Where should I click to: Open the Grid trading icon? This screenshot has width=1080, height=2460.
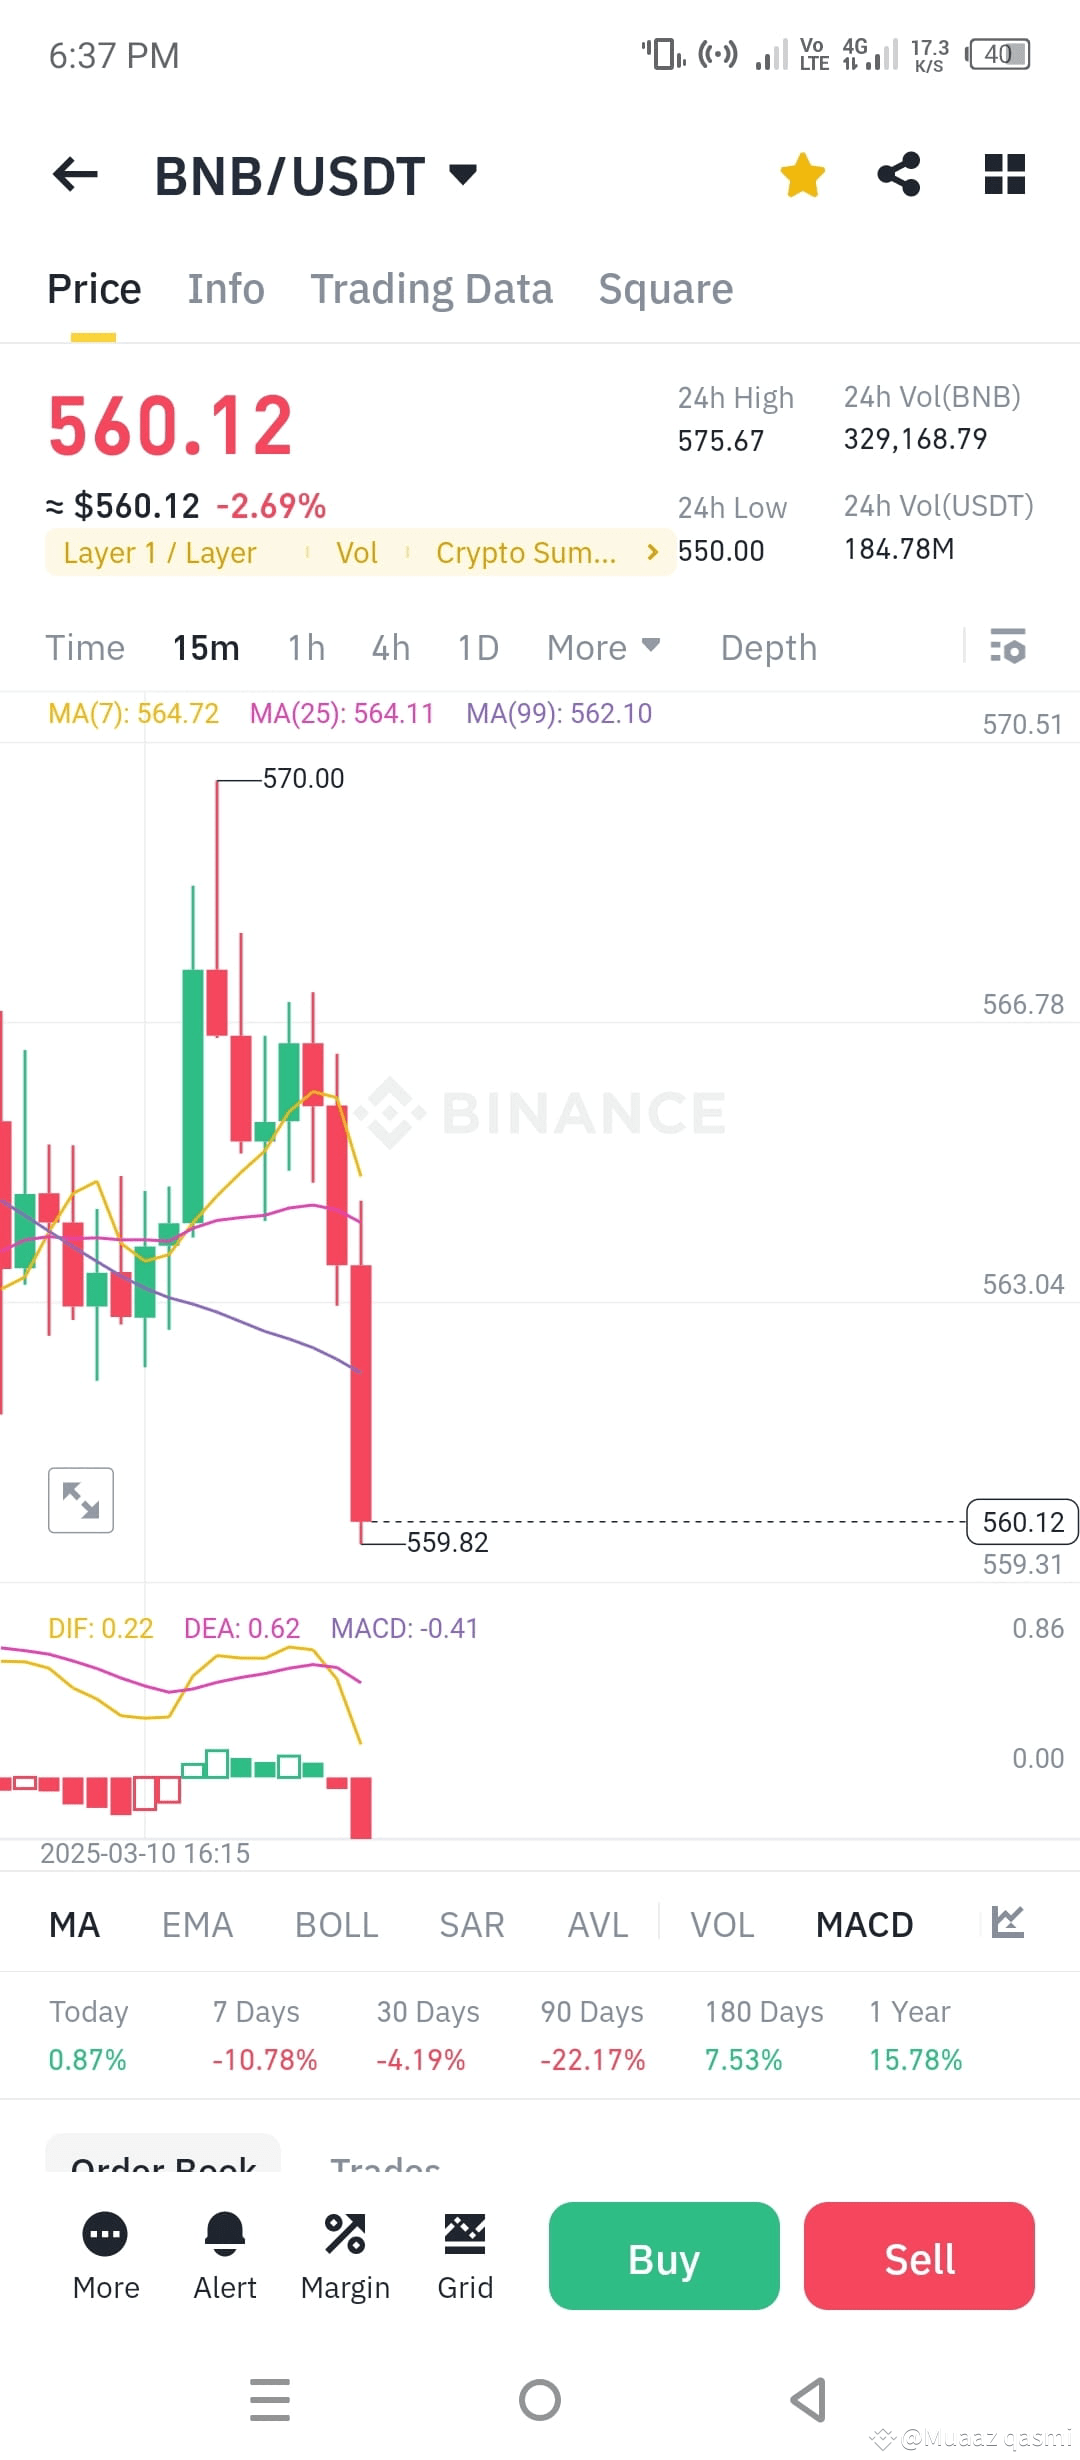pos(465,2234)
